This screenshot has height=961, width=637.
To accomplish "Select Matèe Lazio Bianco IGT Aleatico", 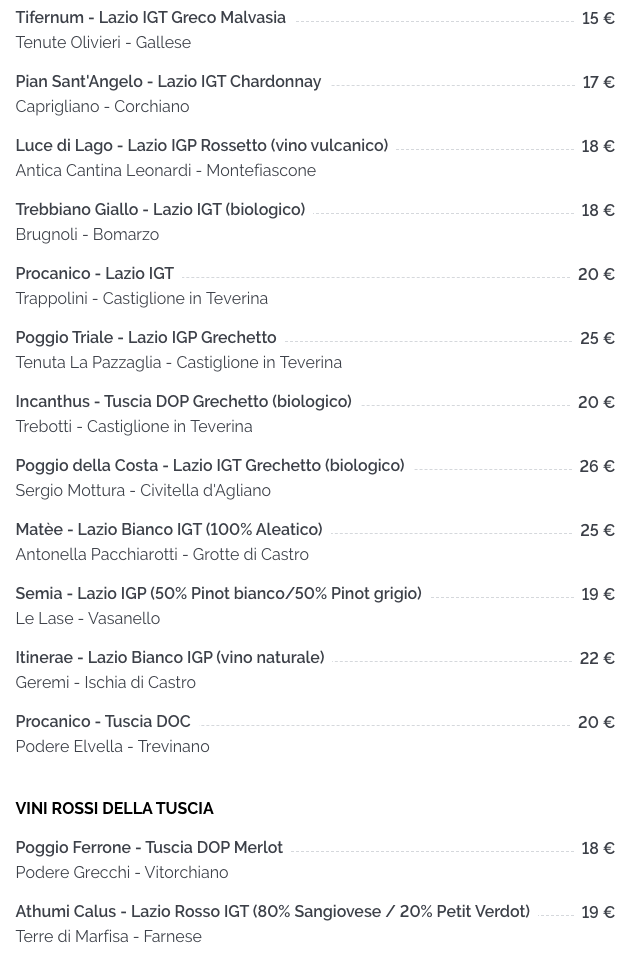I will point(169,530).
